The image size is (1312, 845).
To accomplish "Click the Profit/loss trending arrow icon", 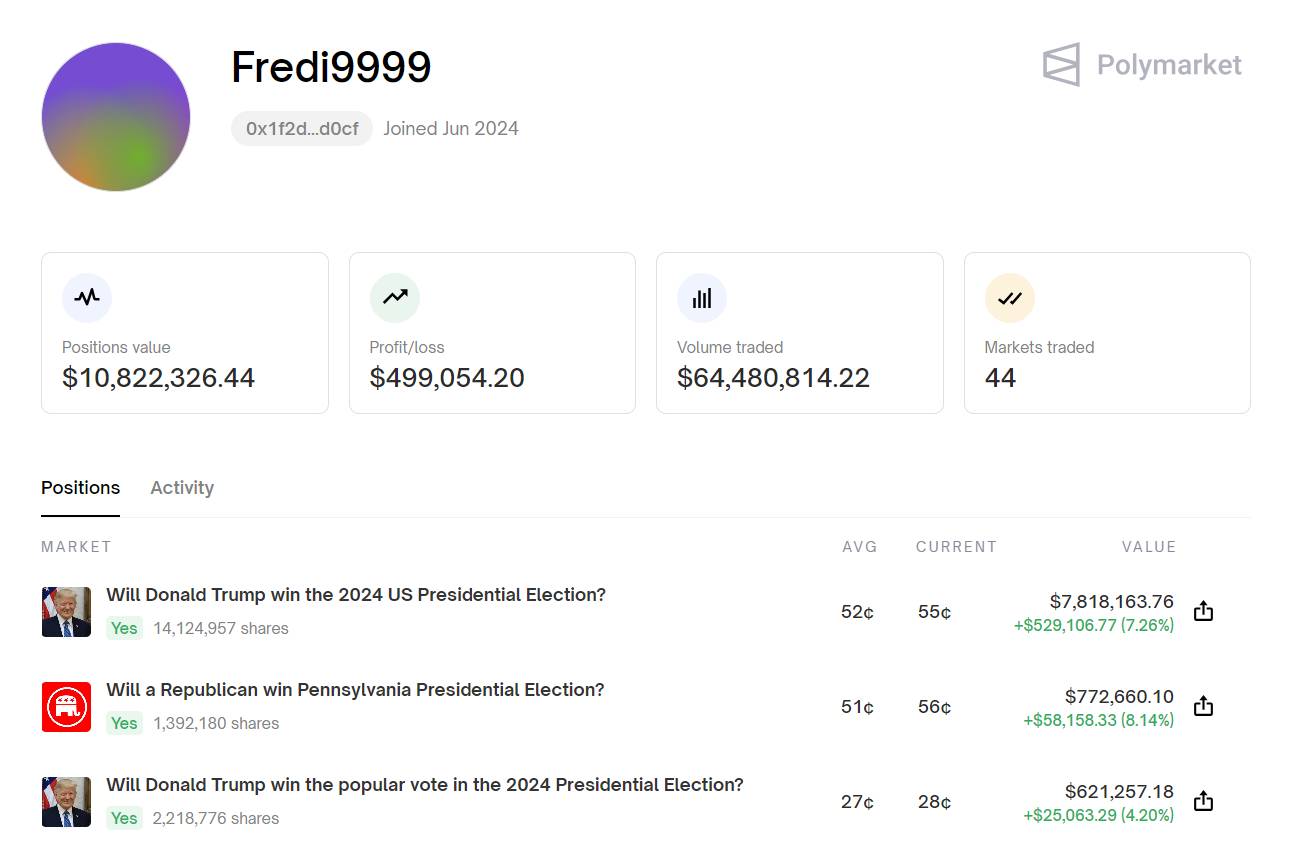I will [x=394, y=297].
